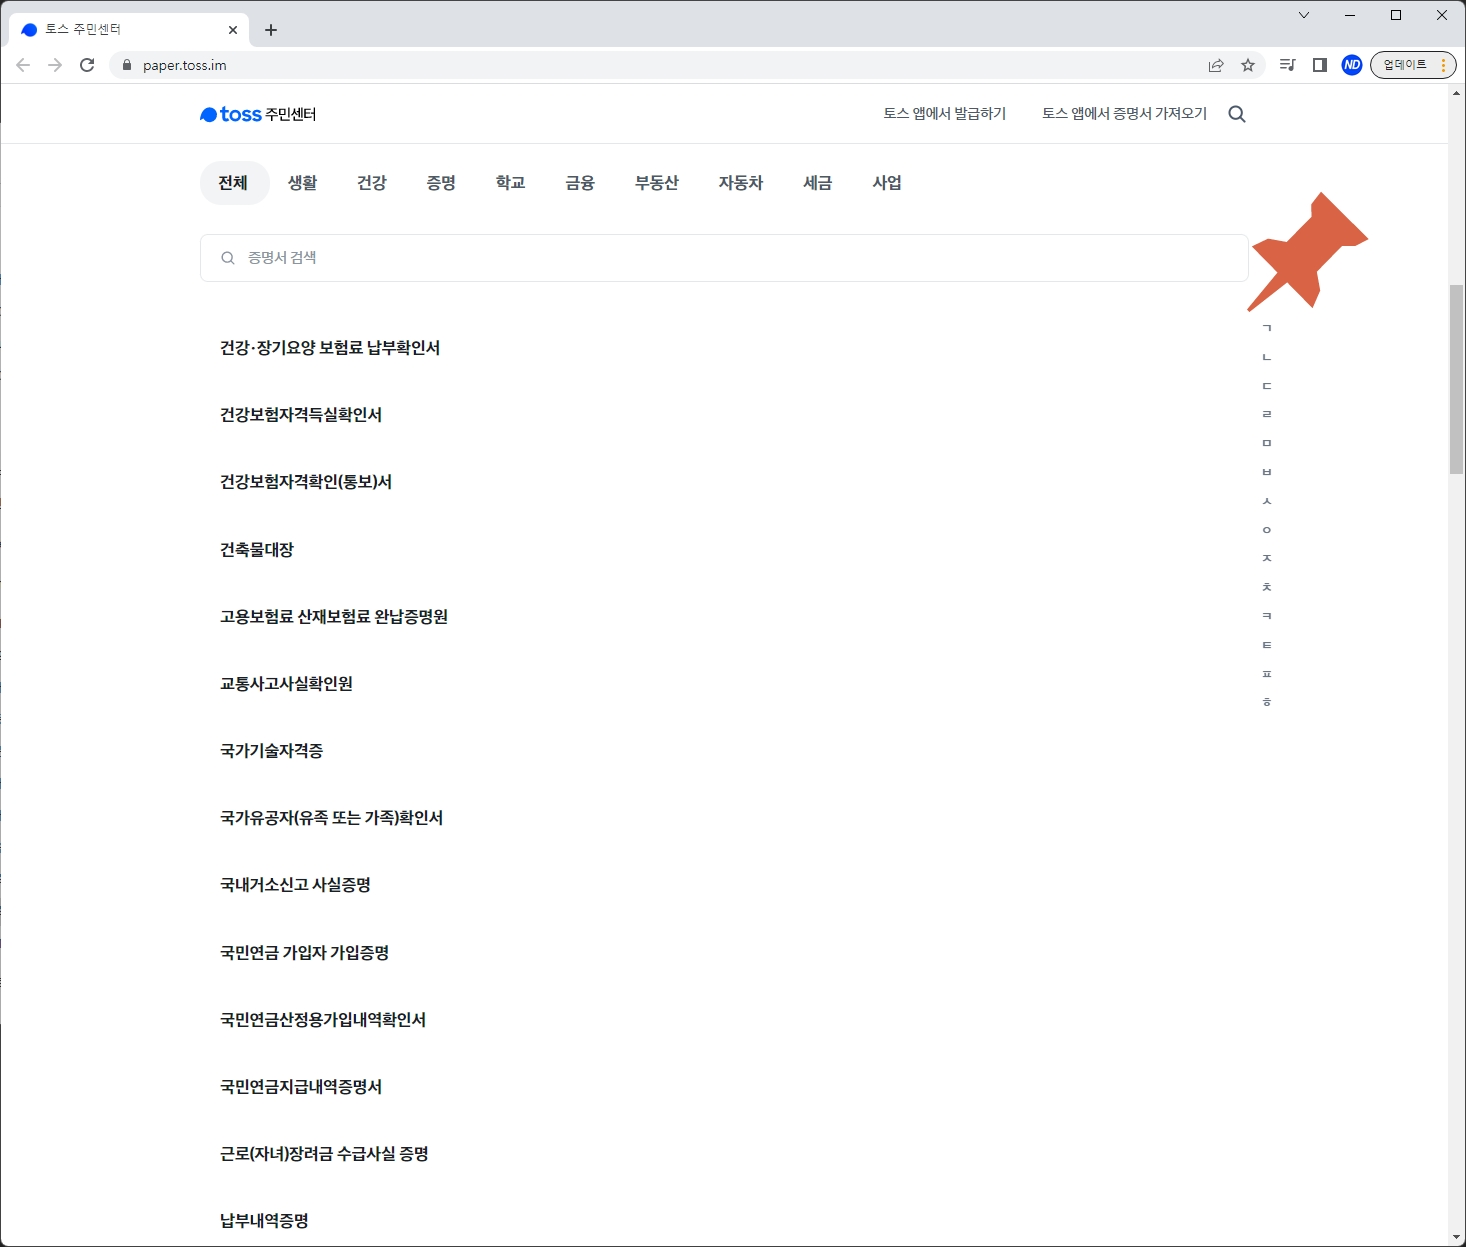Viewport: 1466px width, 1247px height.
Task: Click the 토스 앱에서 증명서 가져오기 link
Action: [x=1125, y=114]
